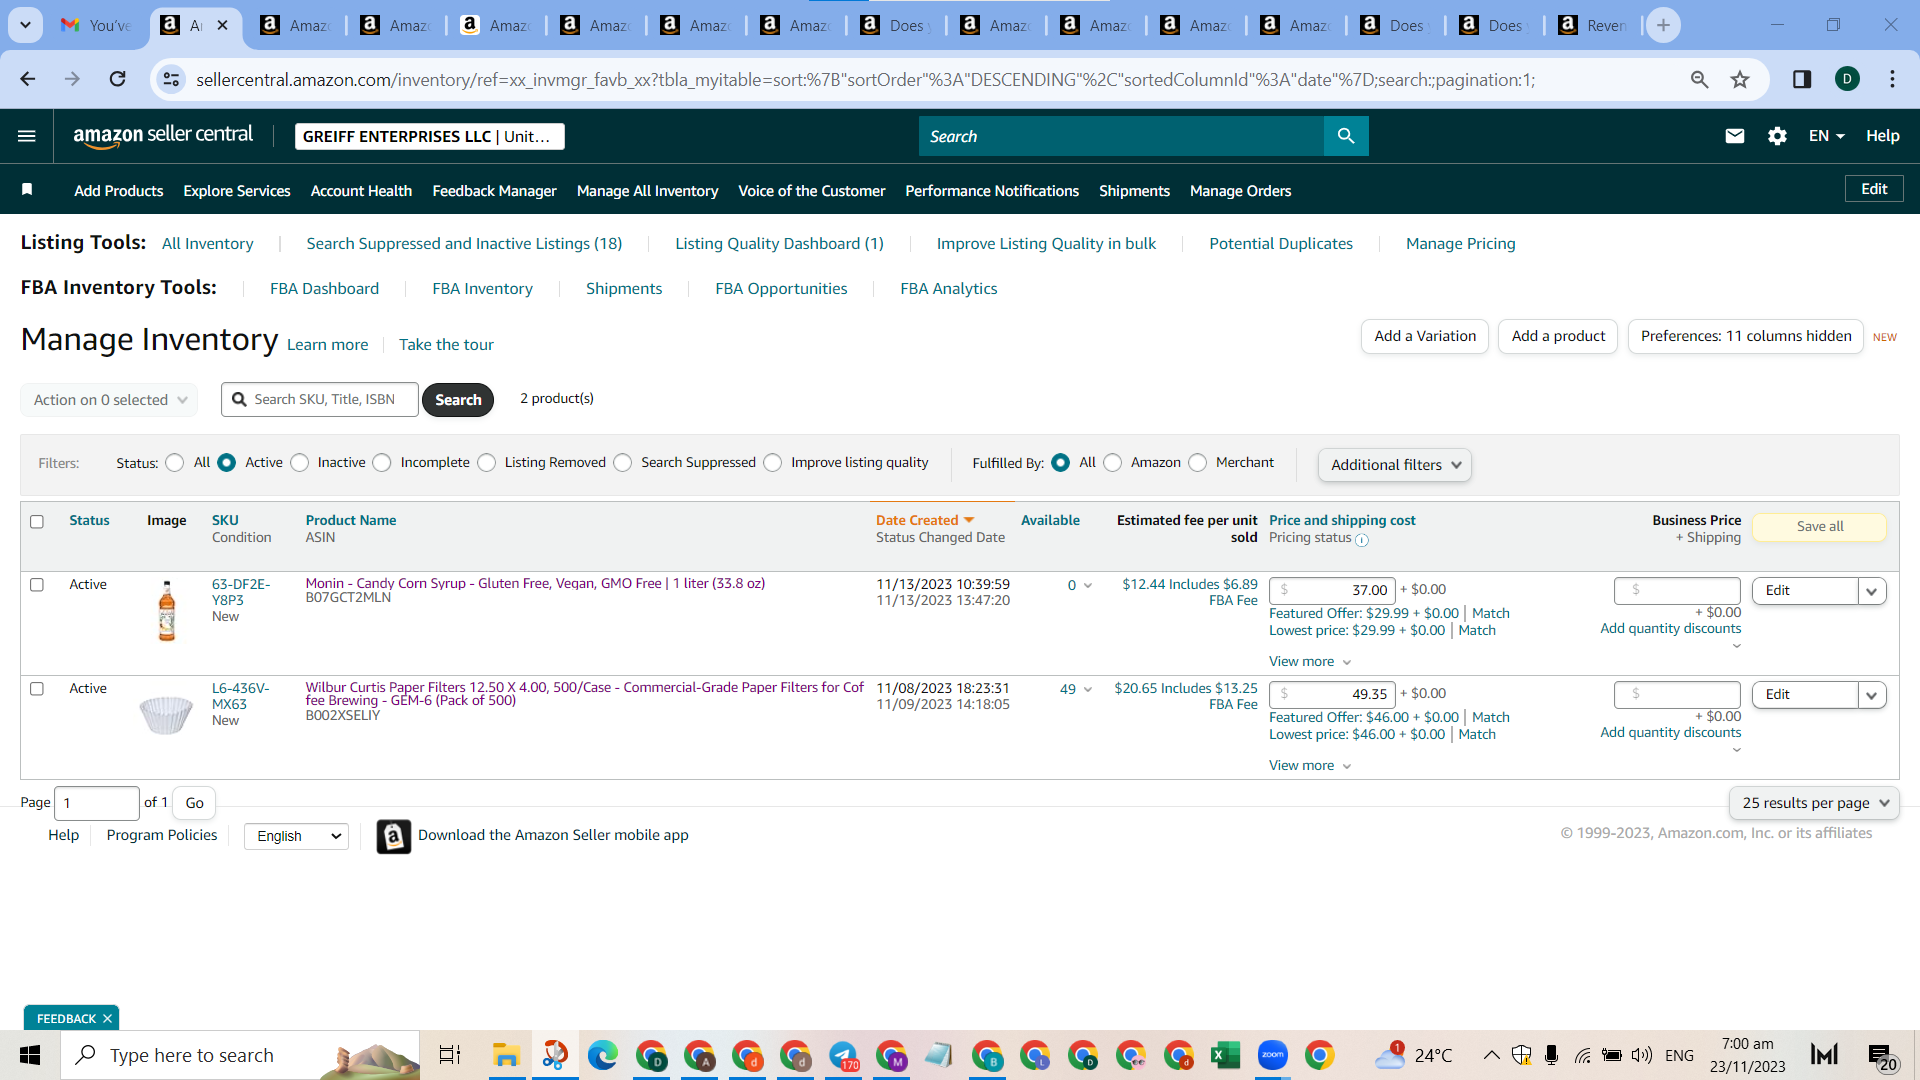The image size is (1920, 1080).
Task: Click the Monin syrup product thumbnail
Action: coord(167,611)
